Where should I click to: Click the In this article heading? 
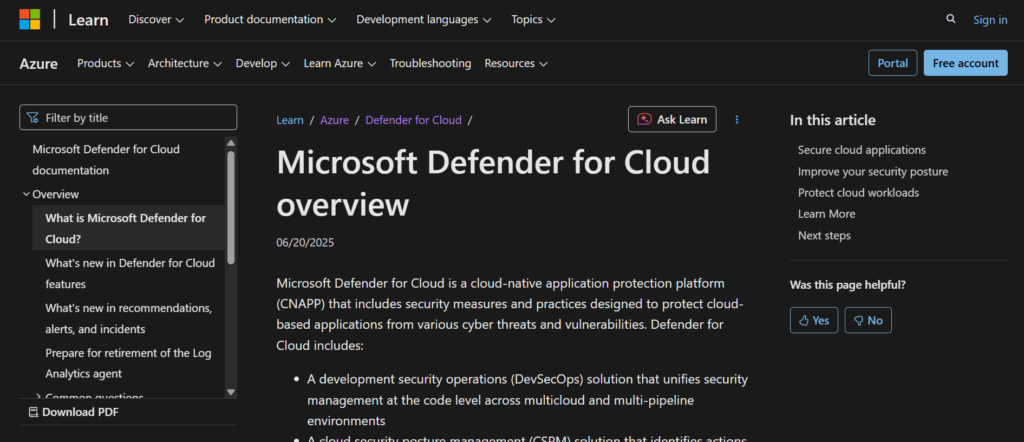click(833, 120)
